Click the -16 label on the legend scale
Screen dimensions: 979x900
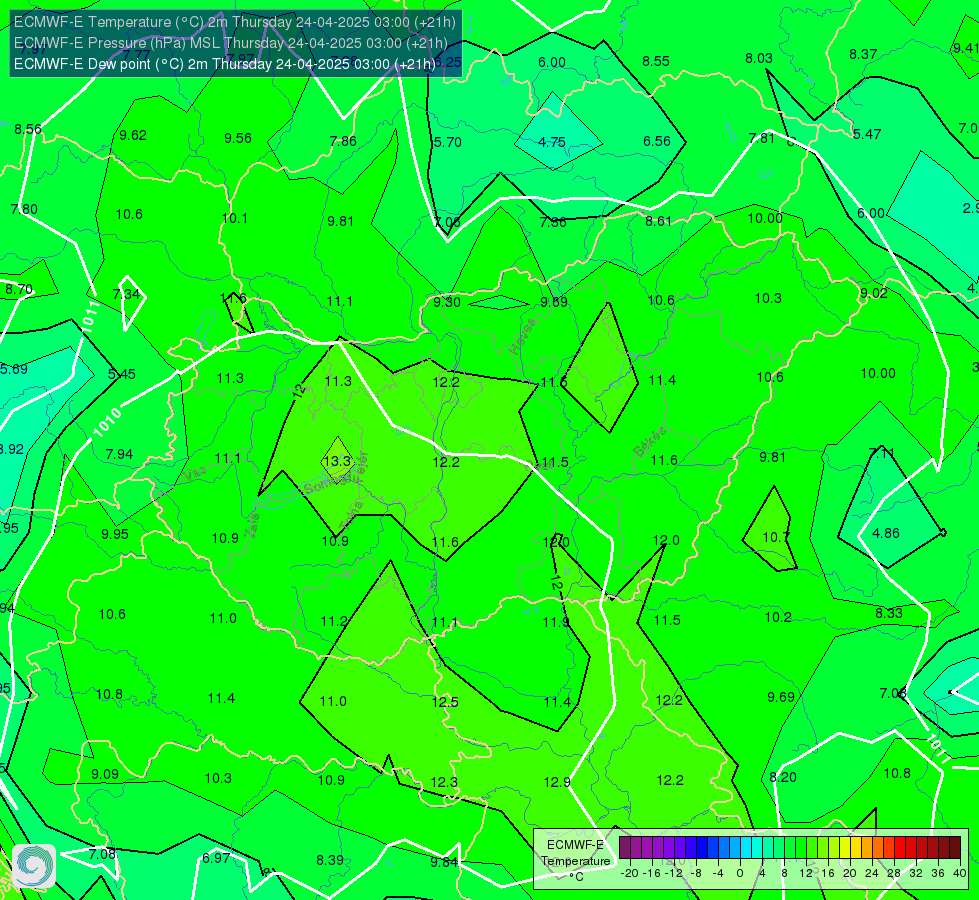coord(652,873)
